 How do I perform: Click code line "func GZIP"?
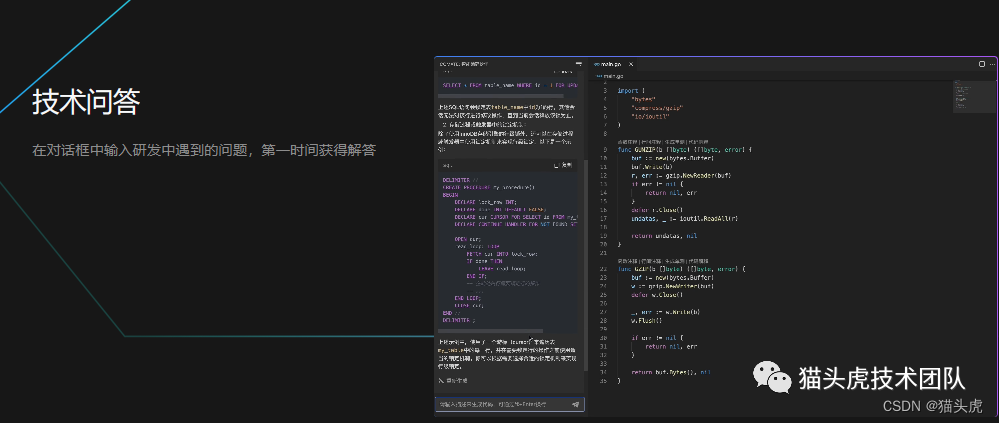(681, 269)
